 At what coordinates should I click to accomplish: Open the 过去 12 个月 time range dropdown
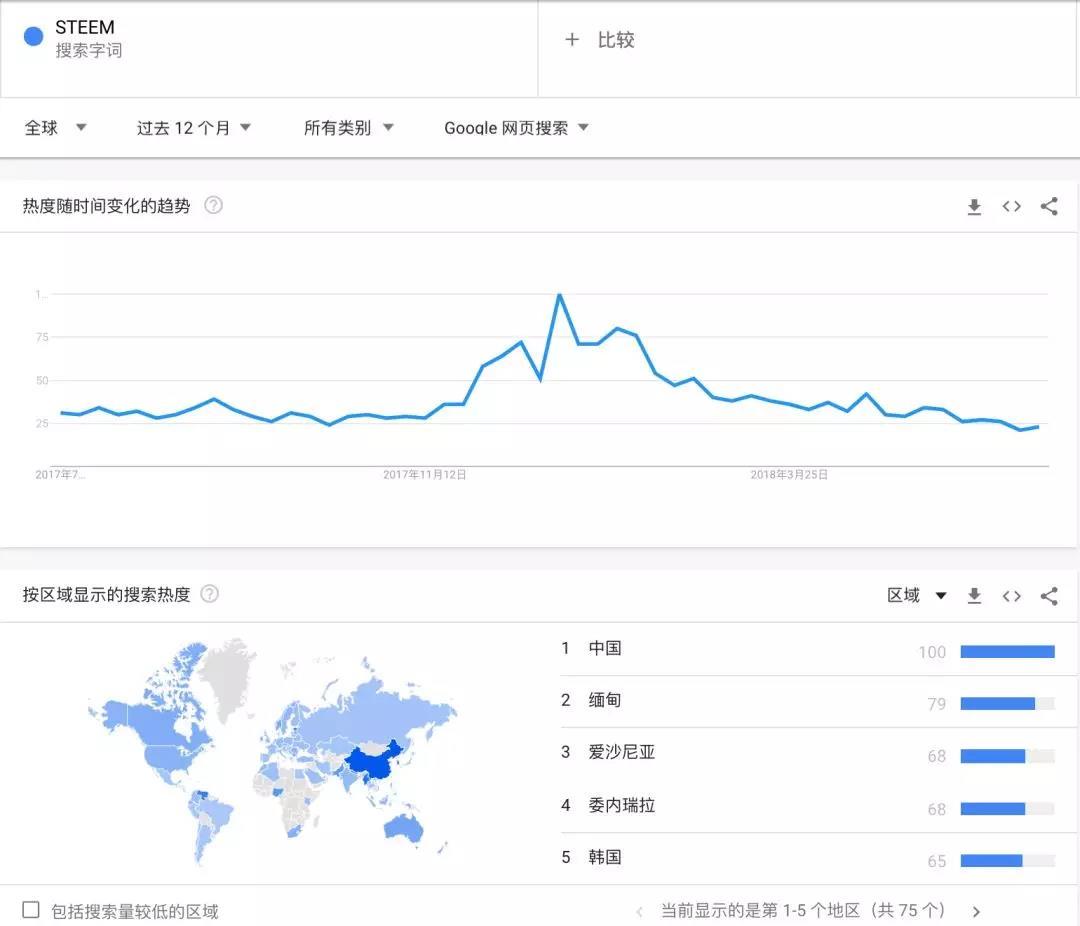pos(194,127)
